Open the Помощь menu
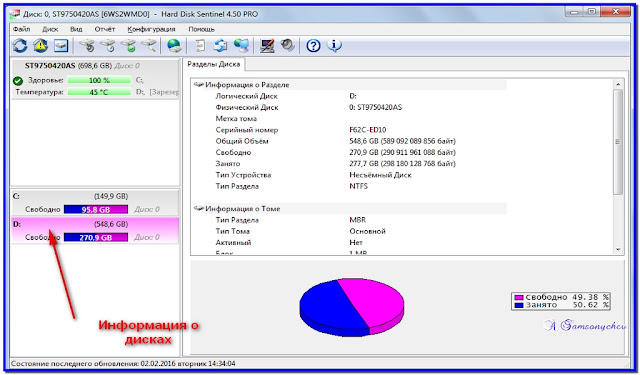Image resolution: width=640 pixels, height=375 pixels. pyautogui.click(x=201, y=29)
